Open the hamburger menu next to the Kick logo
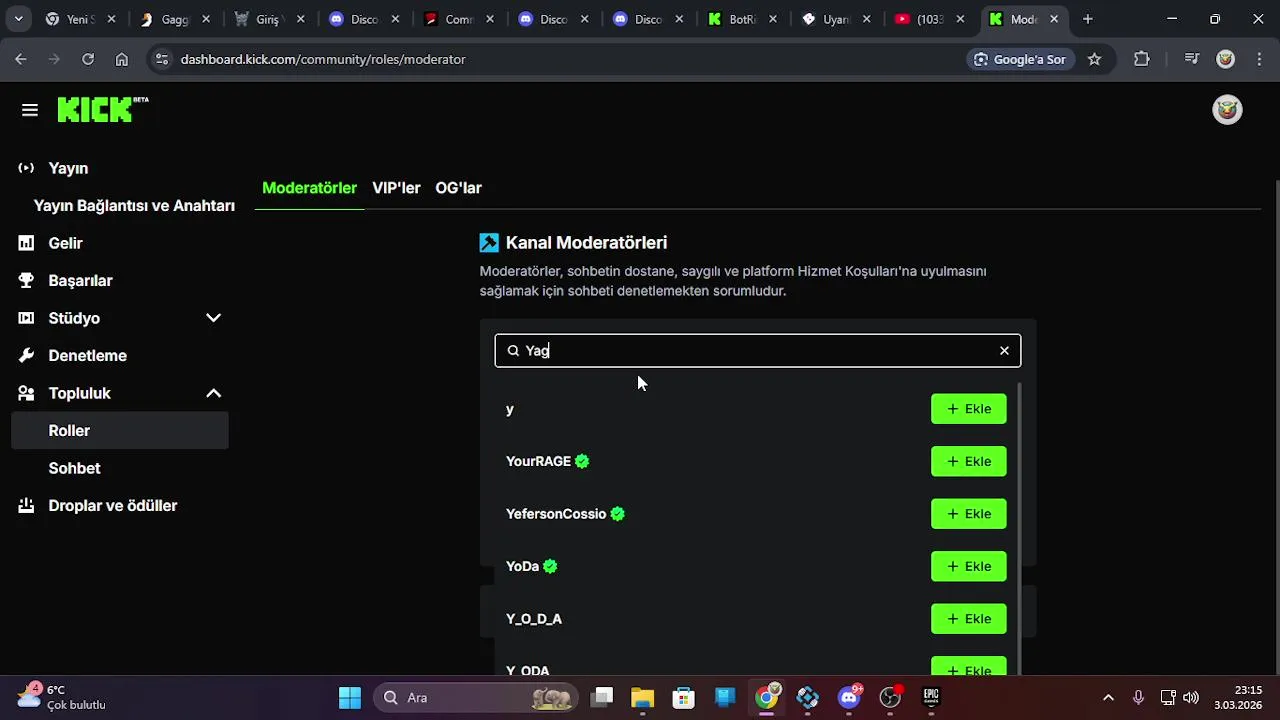1280x720 pixels. click(30, 110)
